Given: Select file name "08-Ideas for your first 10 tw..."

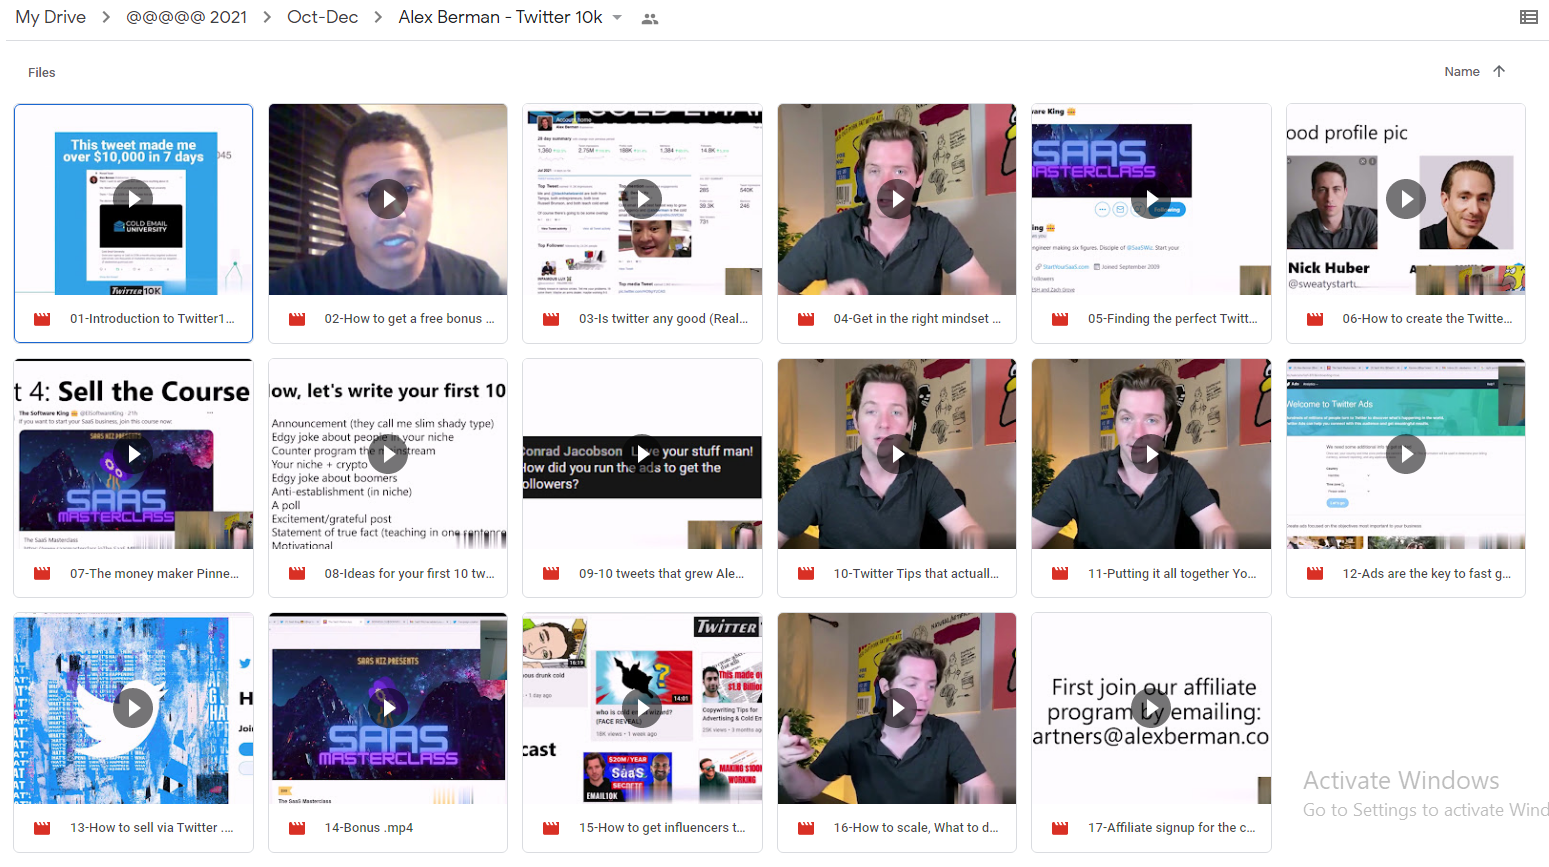Looking at the screenshot, I should coord(409,574).
